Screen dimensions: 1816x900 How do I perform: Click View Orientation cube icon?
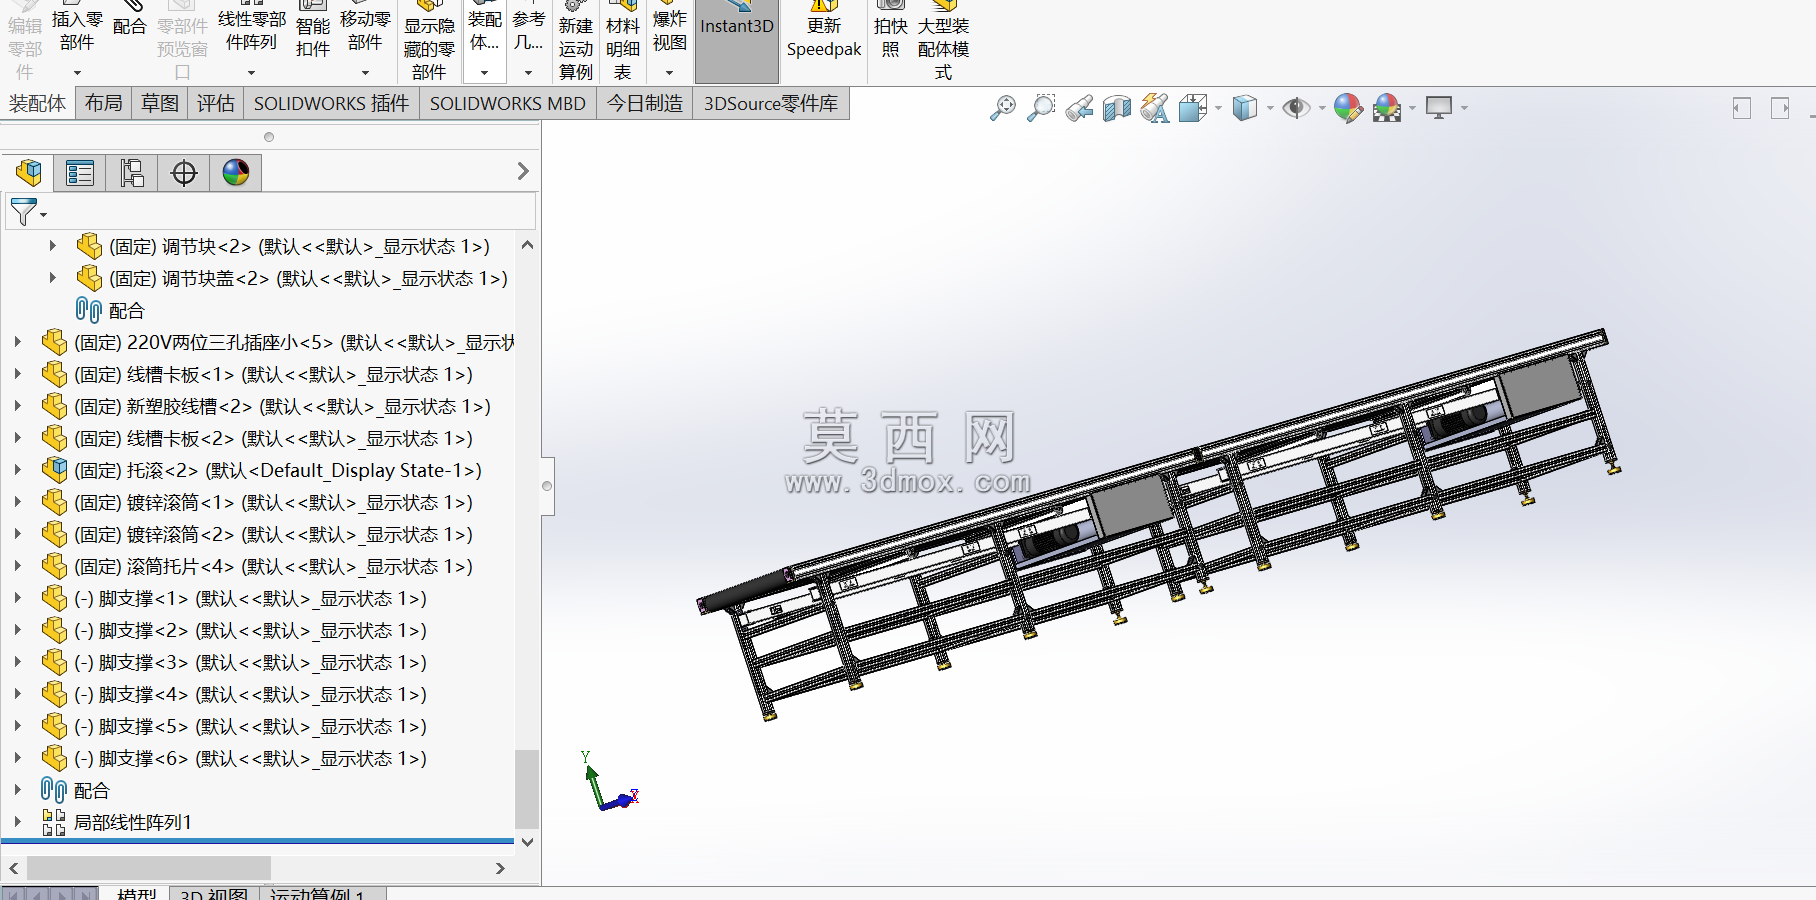click(1193, 108)
